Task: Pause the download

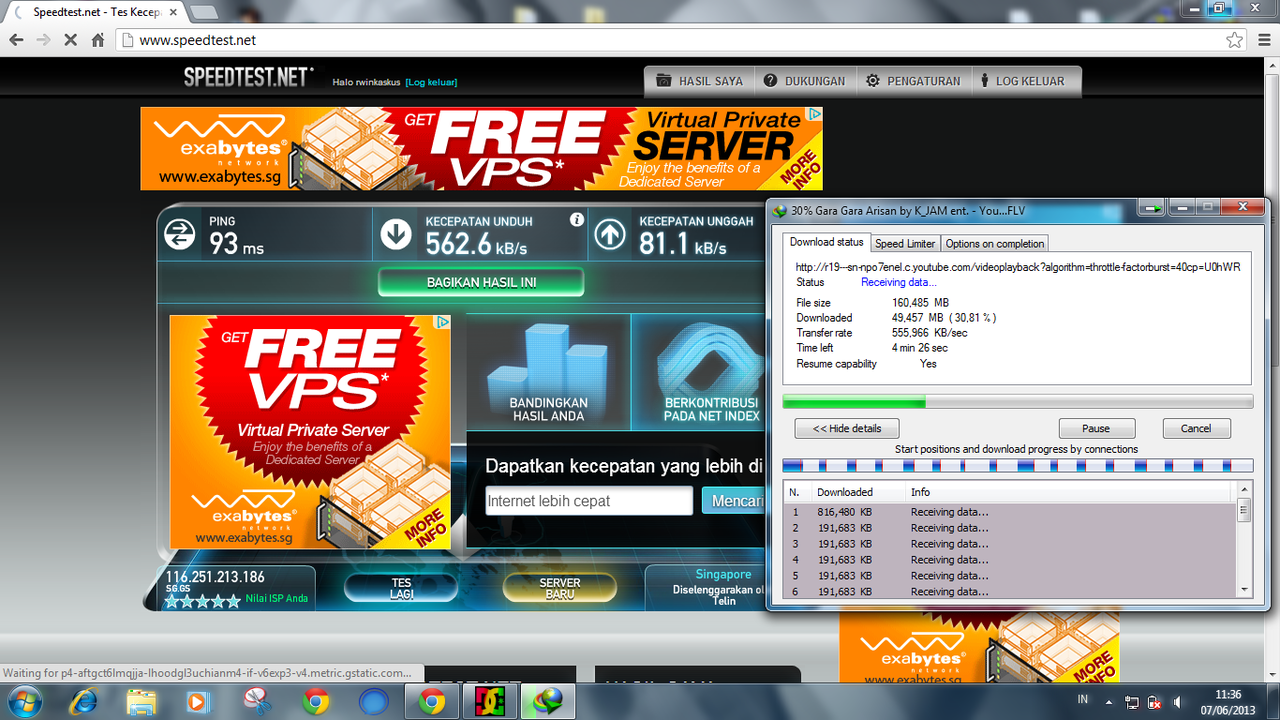Action: [x=1096, y=428]
